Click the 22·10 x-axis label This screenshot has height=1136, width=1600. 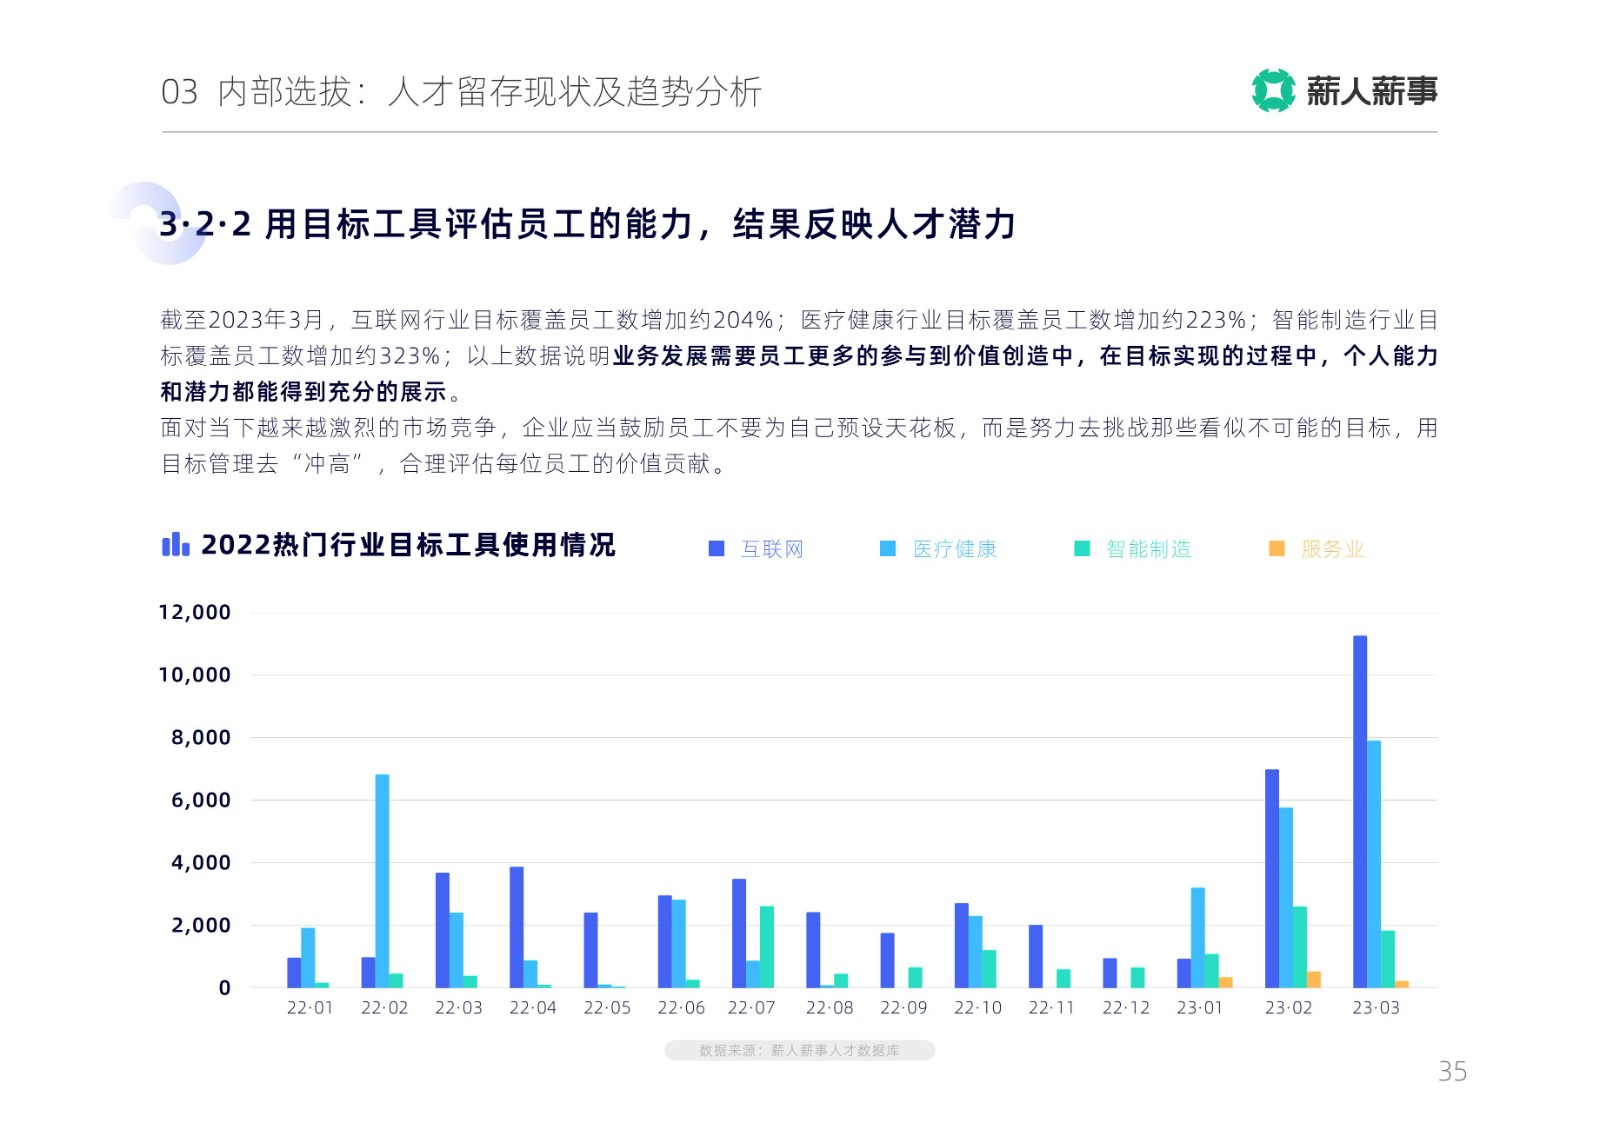pyautogui.click(x=977, y=1008)
